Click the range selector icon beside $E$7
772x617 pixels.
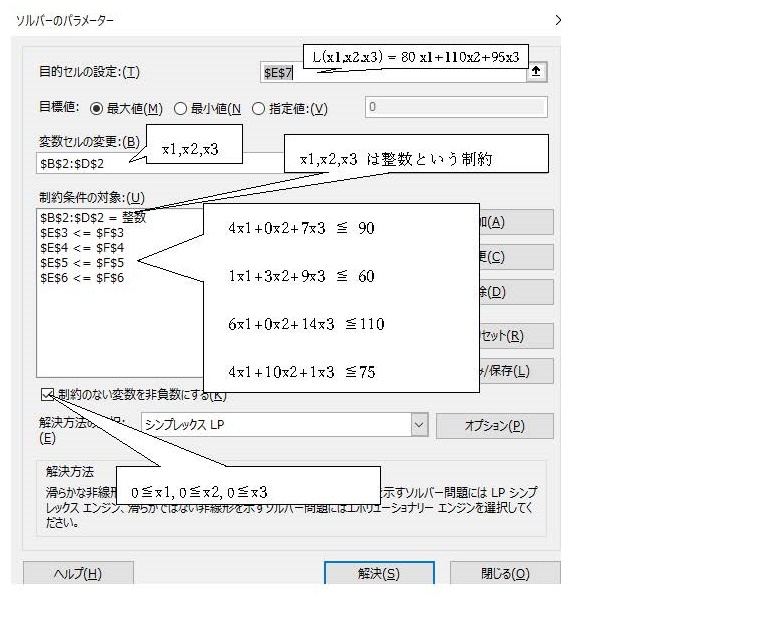tap(538, 72)
